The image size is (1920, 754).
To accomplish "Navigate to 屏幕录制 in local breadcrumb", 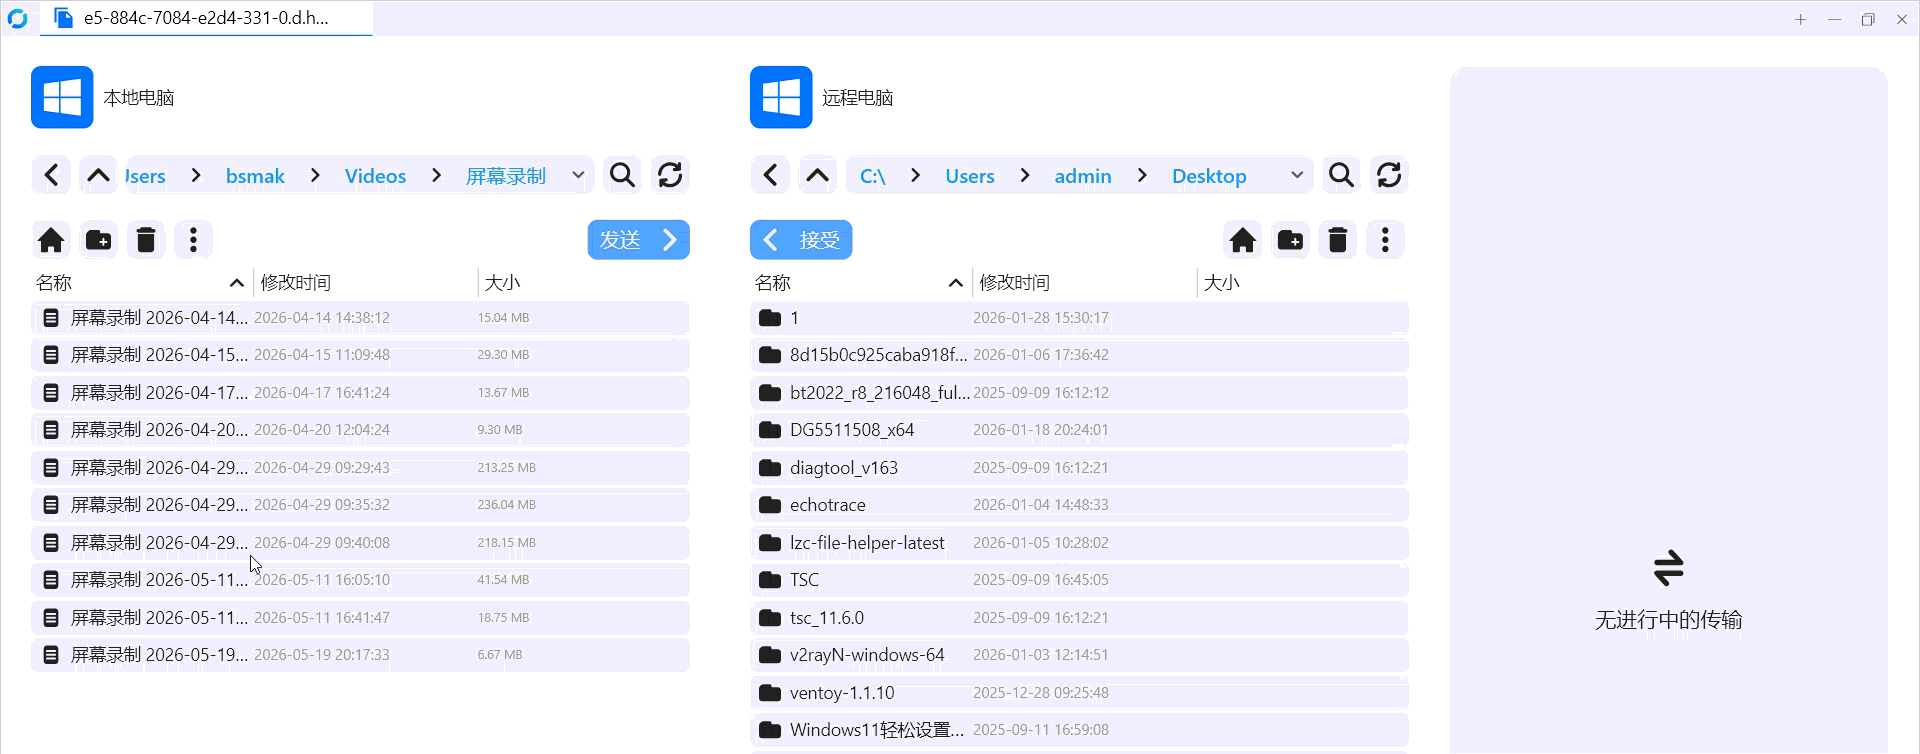I will (506, 176).
